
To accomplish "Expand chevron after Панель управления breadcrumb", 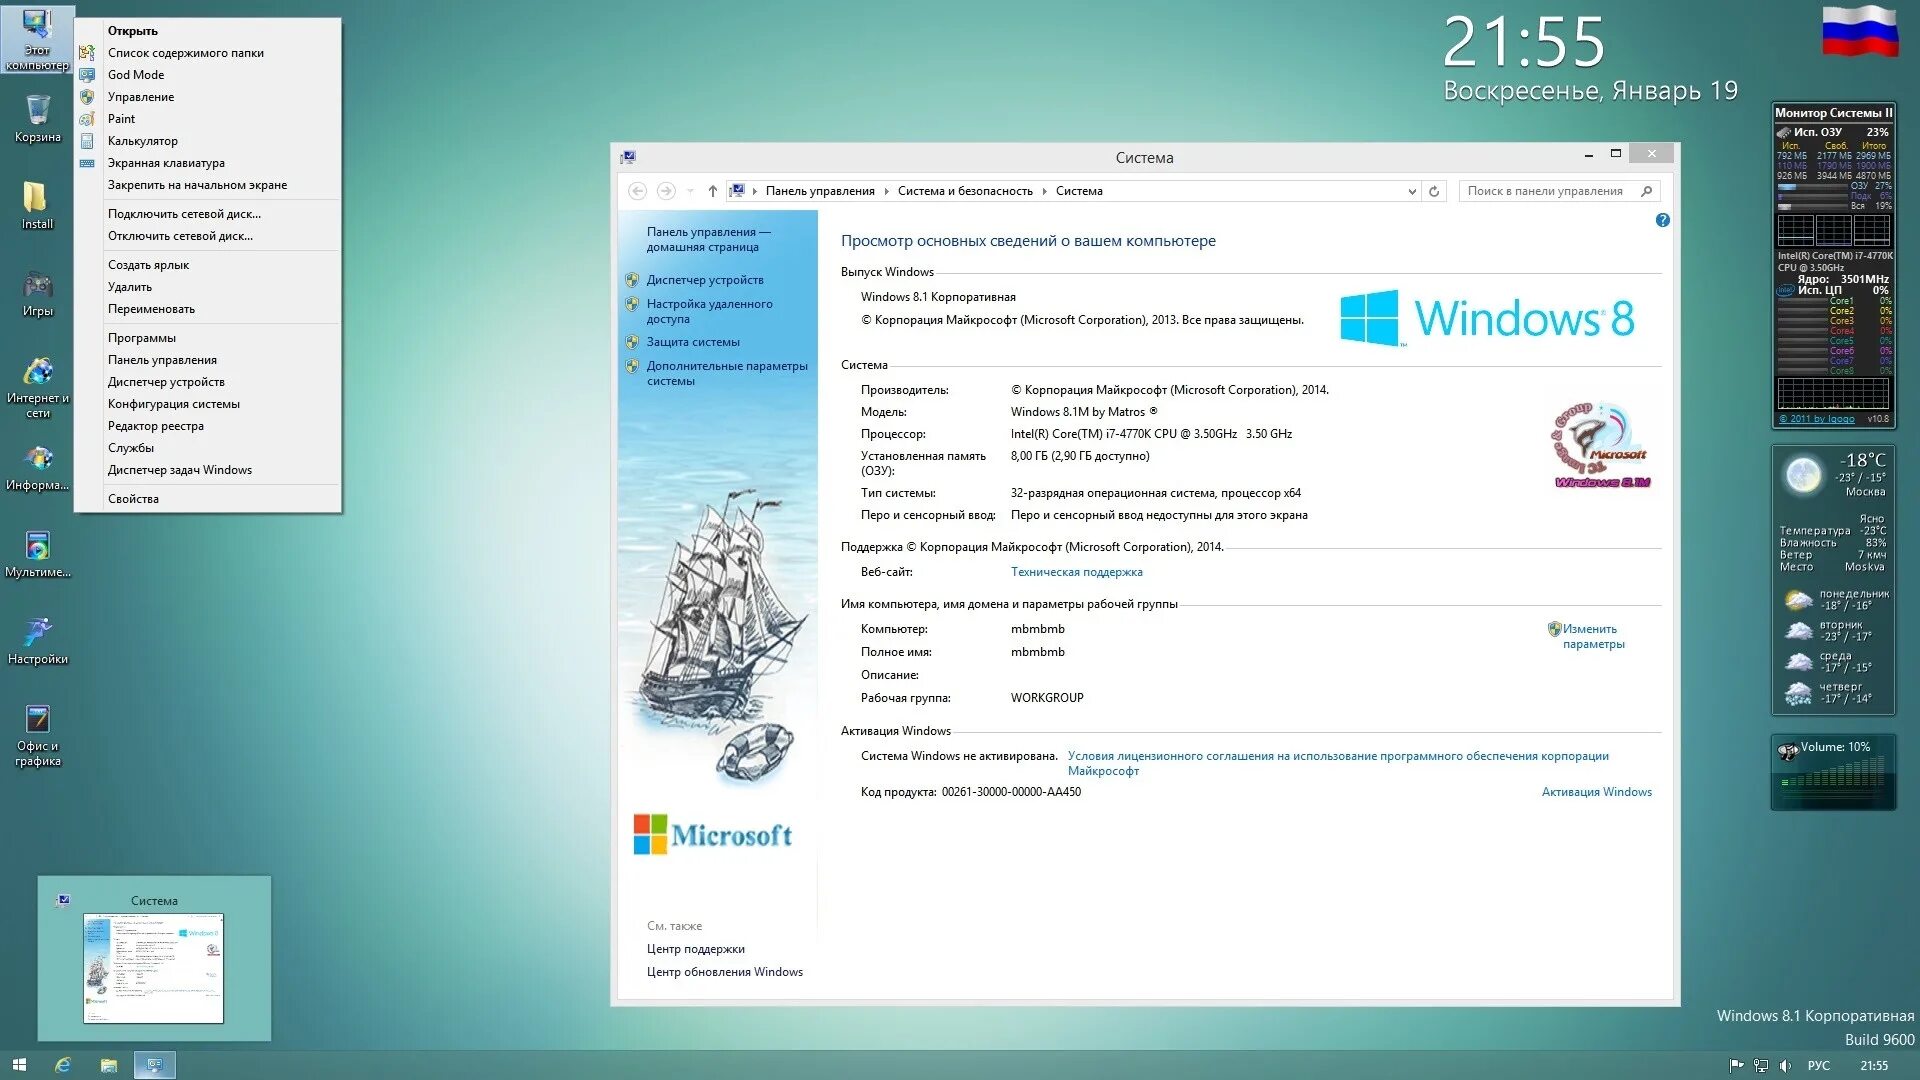I will tap(886, 191).
